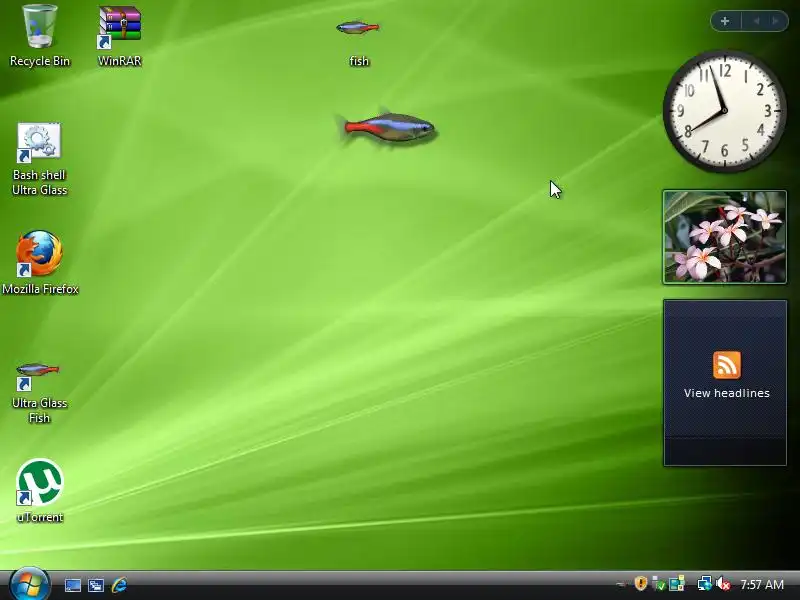Click the analog clock gadget
Viewport: 800px width, 600px height.
[724, 111]
